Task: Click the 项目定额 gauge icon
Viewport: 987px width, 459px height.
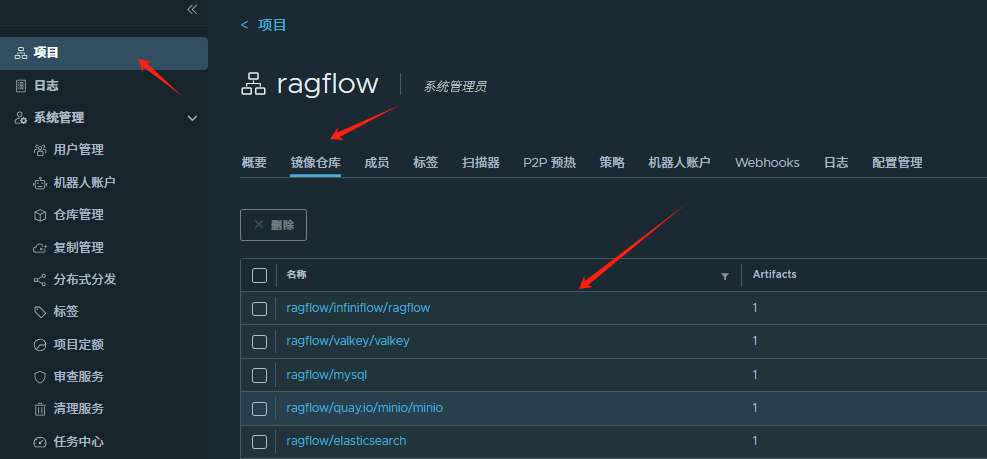Action: pos(40,344)
